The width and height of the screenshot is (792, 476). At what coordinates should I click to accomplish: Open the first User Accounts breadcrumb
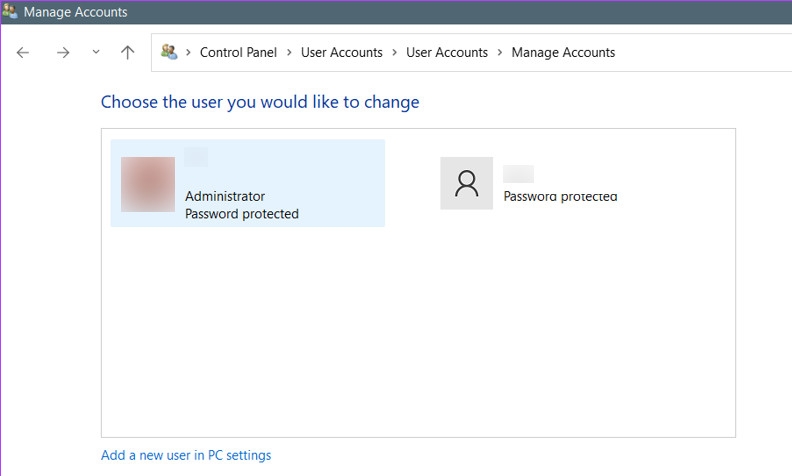341,53
